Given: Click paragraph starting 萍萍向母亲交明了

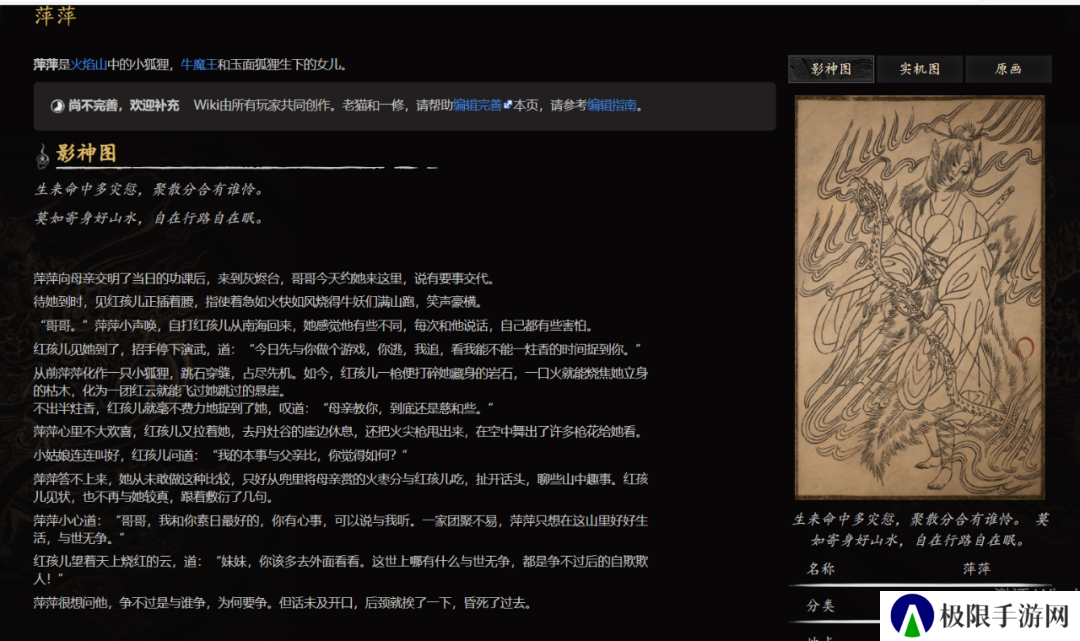Looking at the screenshot, I should coord(264,279).
